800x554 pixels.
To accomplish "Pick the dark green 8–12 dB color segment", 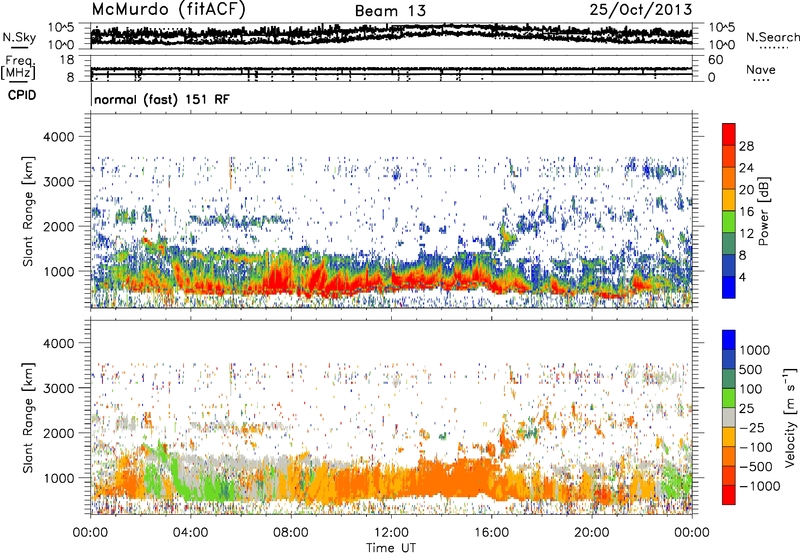I will [729, 244].
